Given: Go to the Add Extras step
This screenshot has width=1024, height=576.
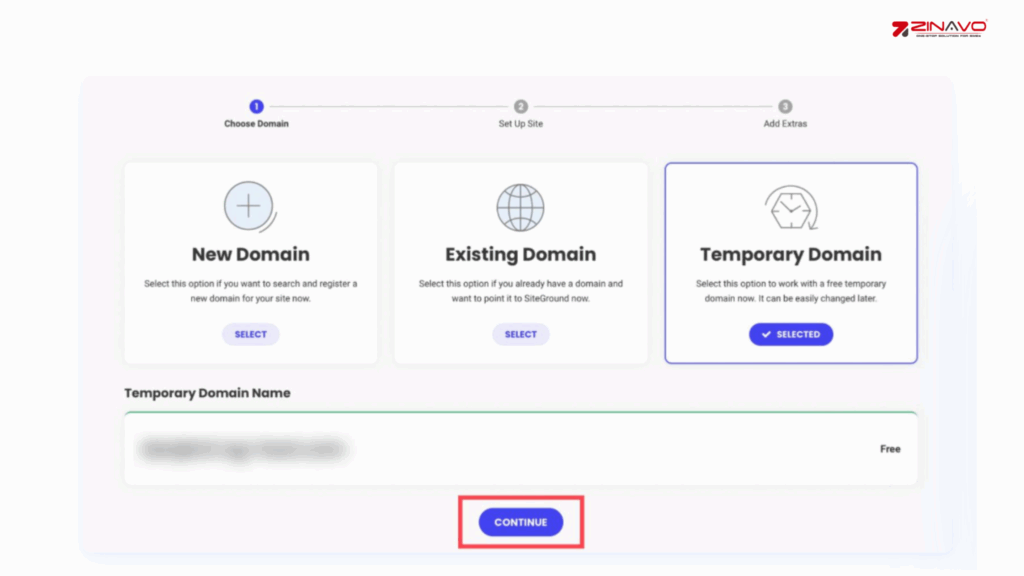Looking at the screenshot, I should click(785, 124).
